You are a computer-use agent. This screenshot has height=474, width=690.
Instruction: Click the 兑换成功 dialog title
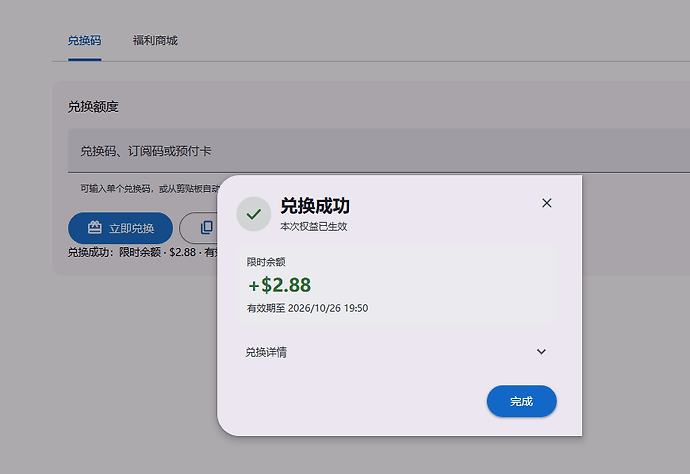click(x=315, y=206)
